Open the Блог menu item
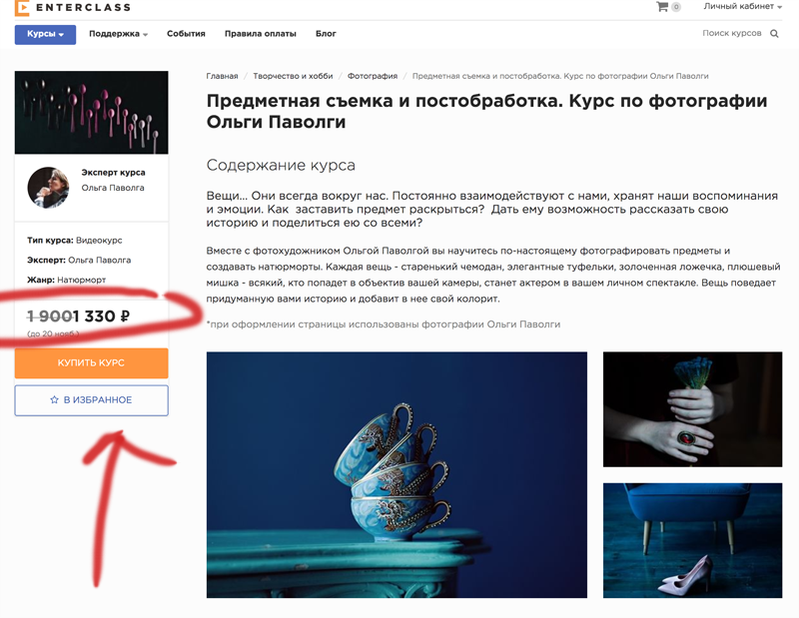 click(326, 34)
